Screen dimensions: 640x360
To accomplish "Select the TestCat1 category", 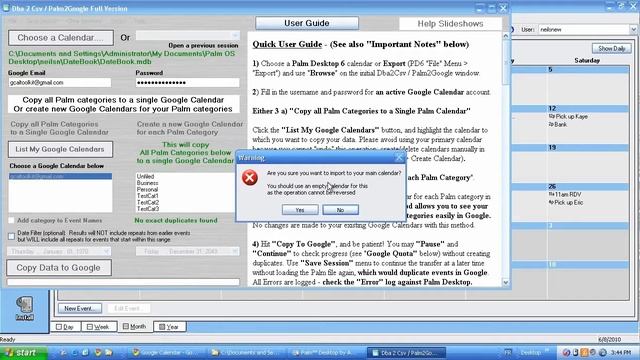I will tap(148, 196).
